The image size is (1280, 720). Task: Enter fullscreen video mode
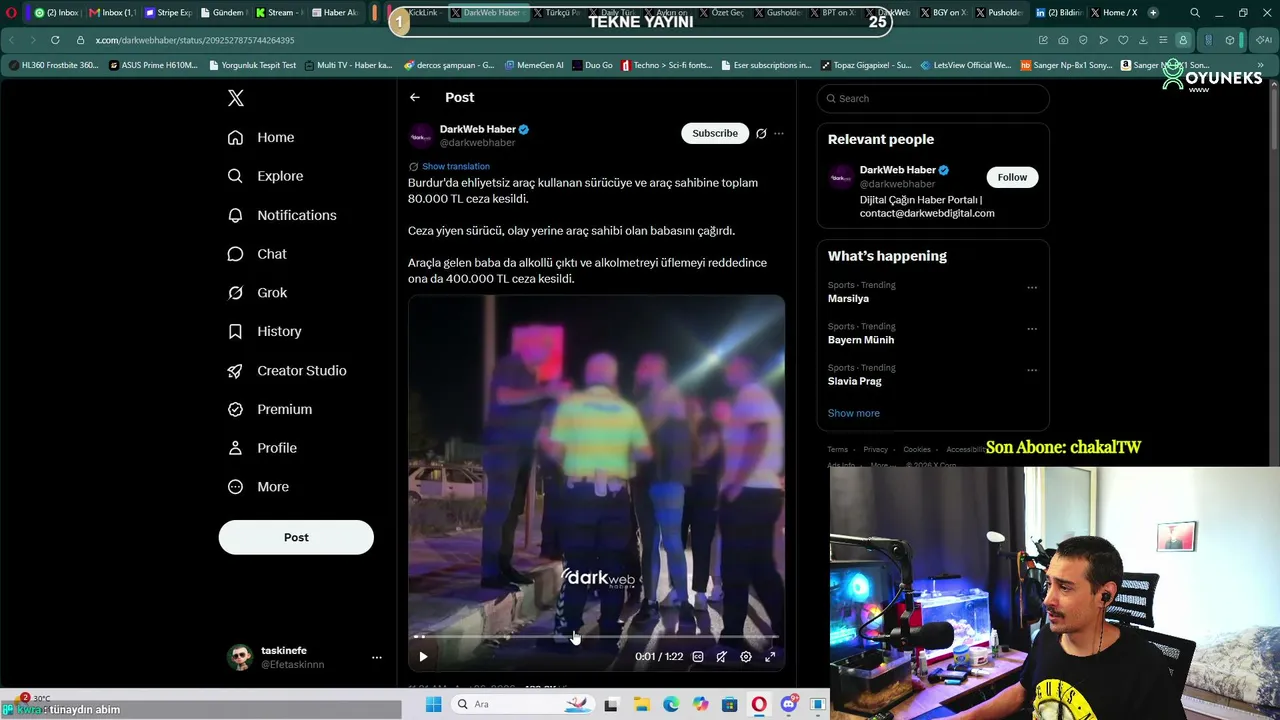point(770,657)
